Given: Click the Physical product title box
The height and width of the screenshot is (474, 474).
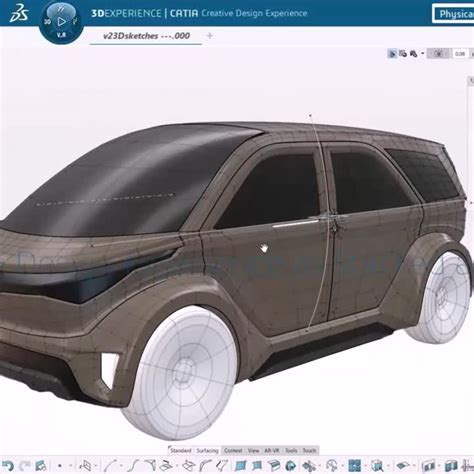Looking at the screenshot, I should pyautogui.click(x=453, y=14).
